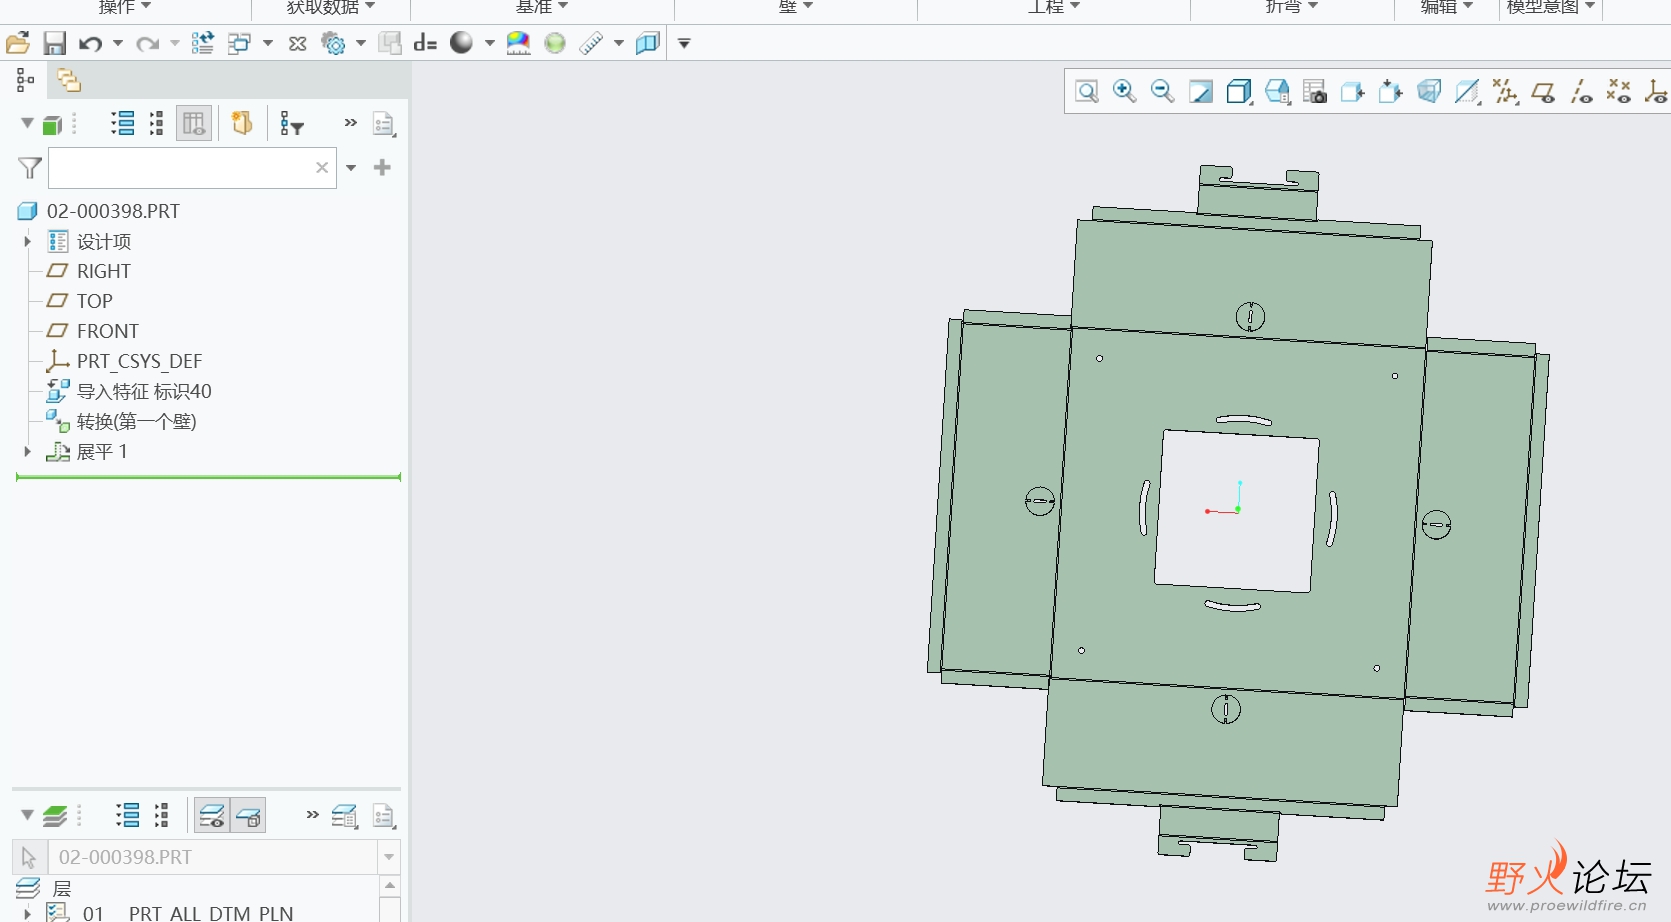Click the grey sphere appearance icon

(461, 43)
